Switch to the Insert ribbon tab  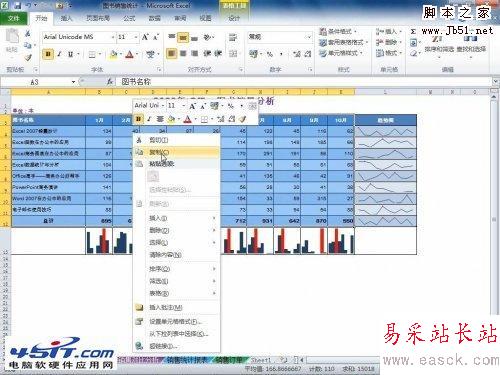pos(66,18)
